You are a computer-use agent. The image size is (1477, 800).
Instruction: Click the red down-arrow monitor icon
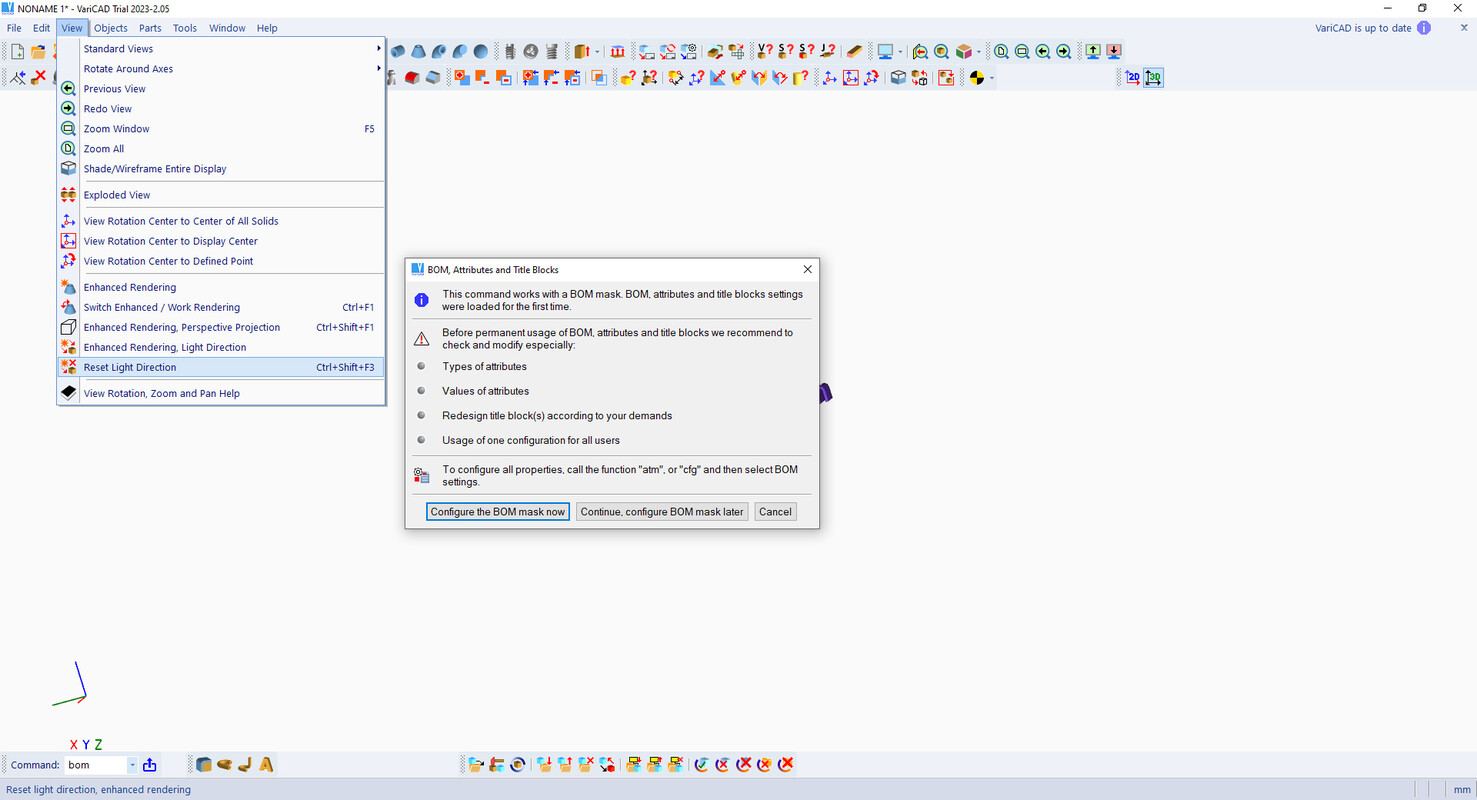1114,51
